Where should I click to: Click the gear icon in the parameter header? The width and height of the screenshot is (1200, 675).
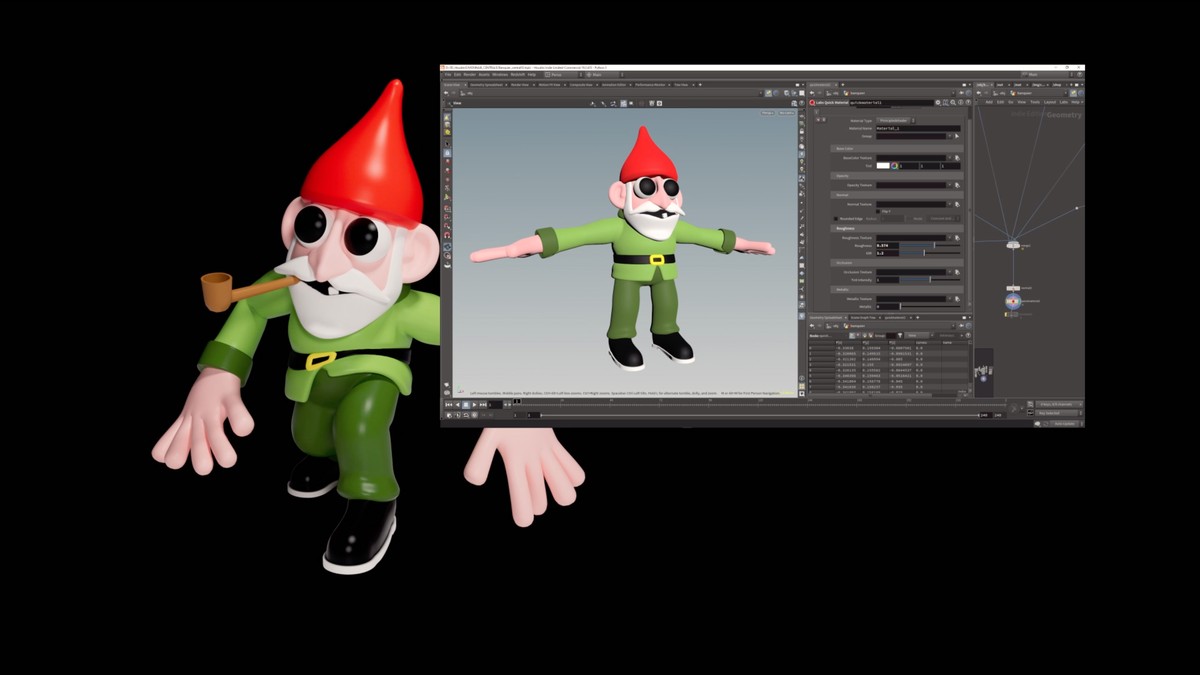tap(939, 102)
